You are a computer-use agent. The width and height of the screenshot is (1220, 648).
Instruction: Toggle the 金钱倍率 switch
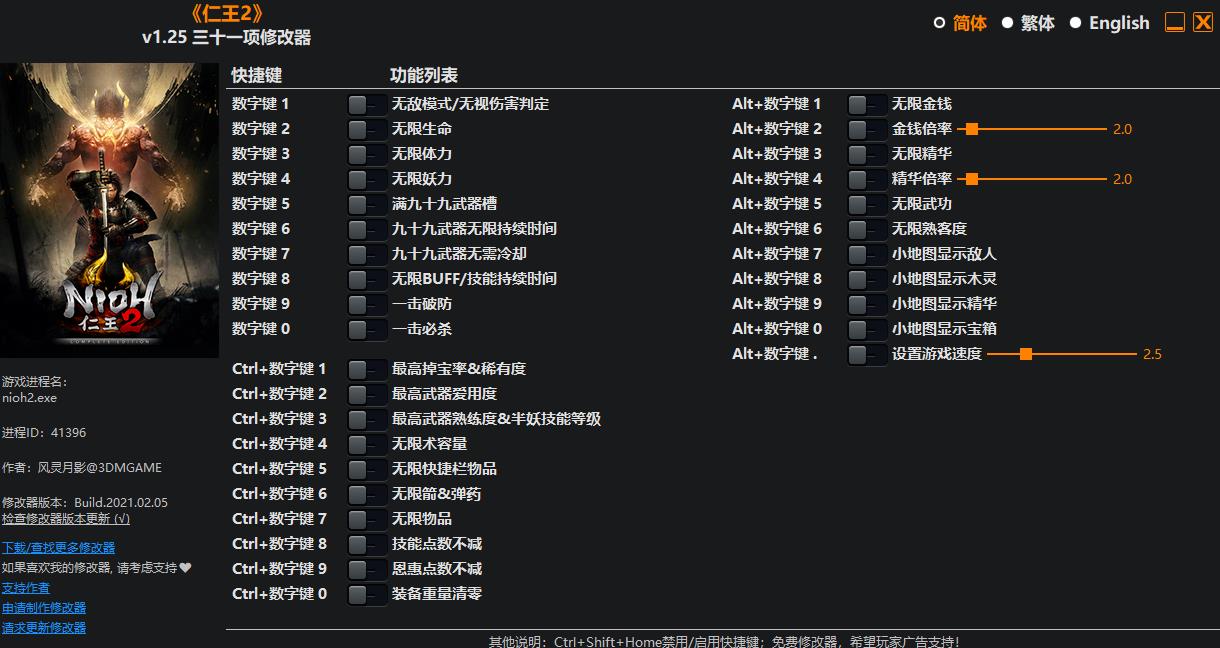click(x=867, y=129)
